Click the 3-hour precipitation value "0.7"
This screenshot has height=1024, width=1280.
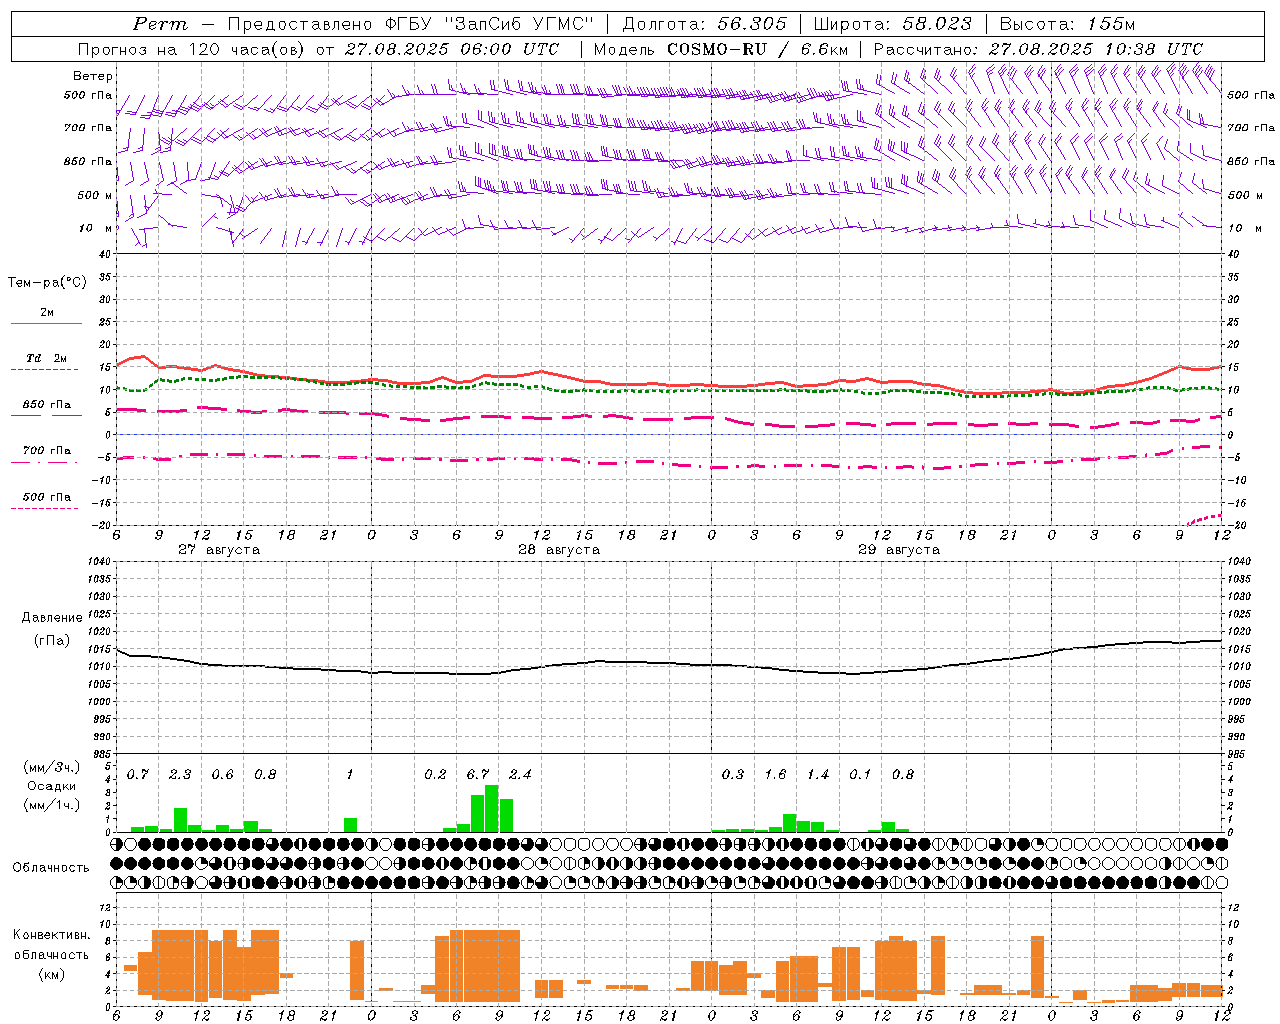[x=138, y=775]
